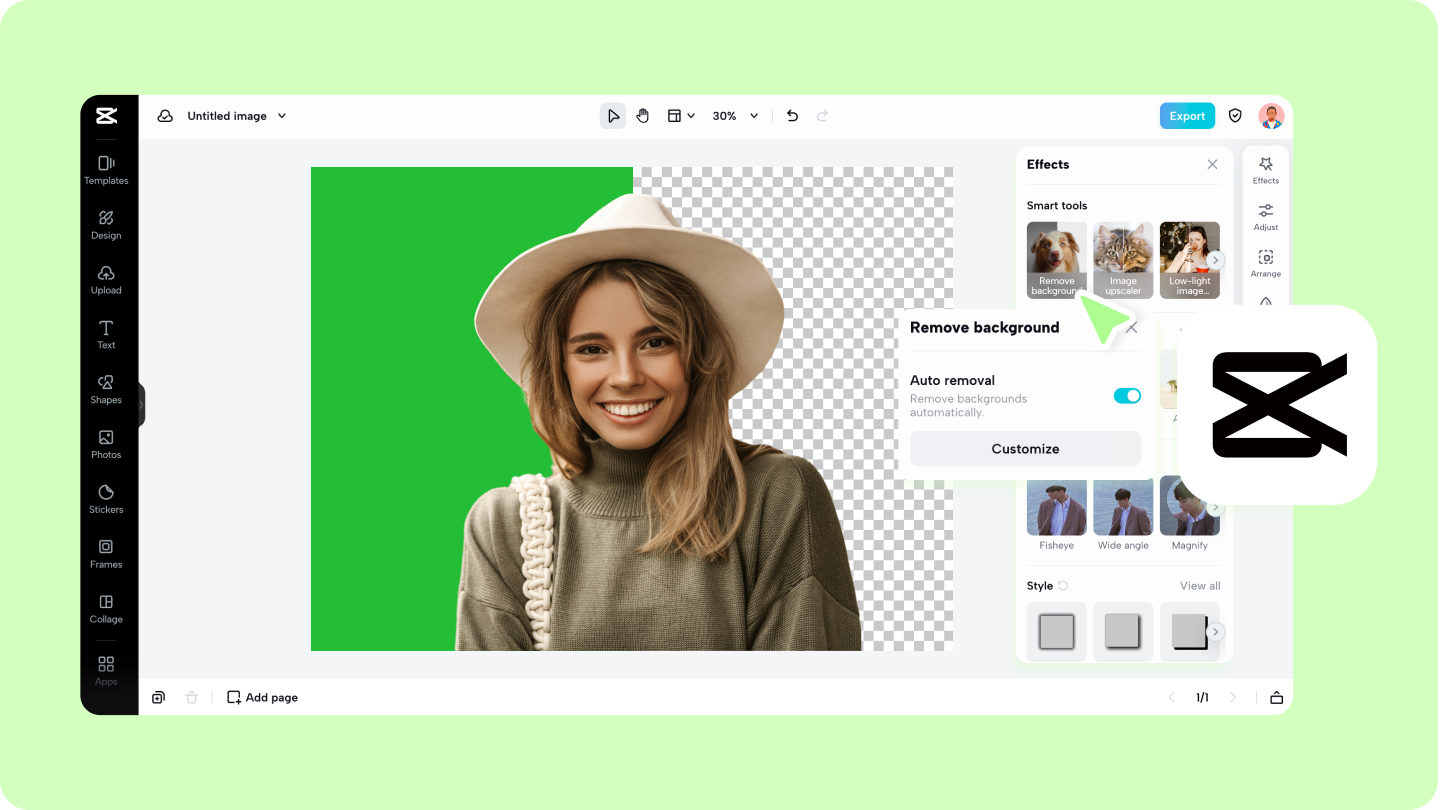The height and width of the screenshot is (810, 1440).
Task: Disable Auto removal in Remove background popup
Action: click(x=1127, y=395)
